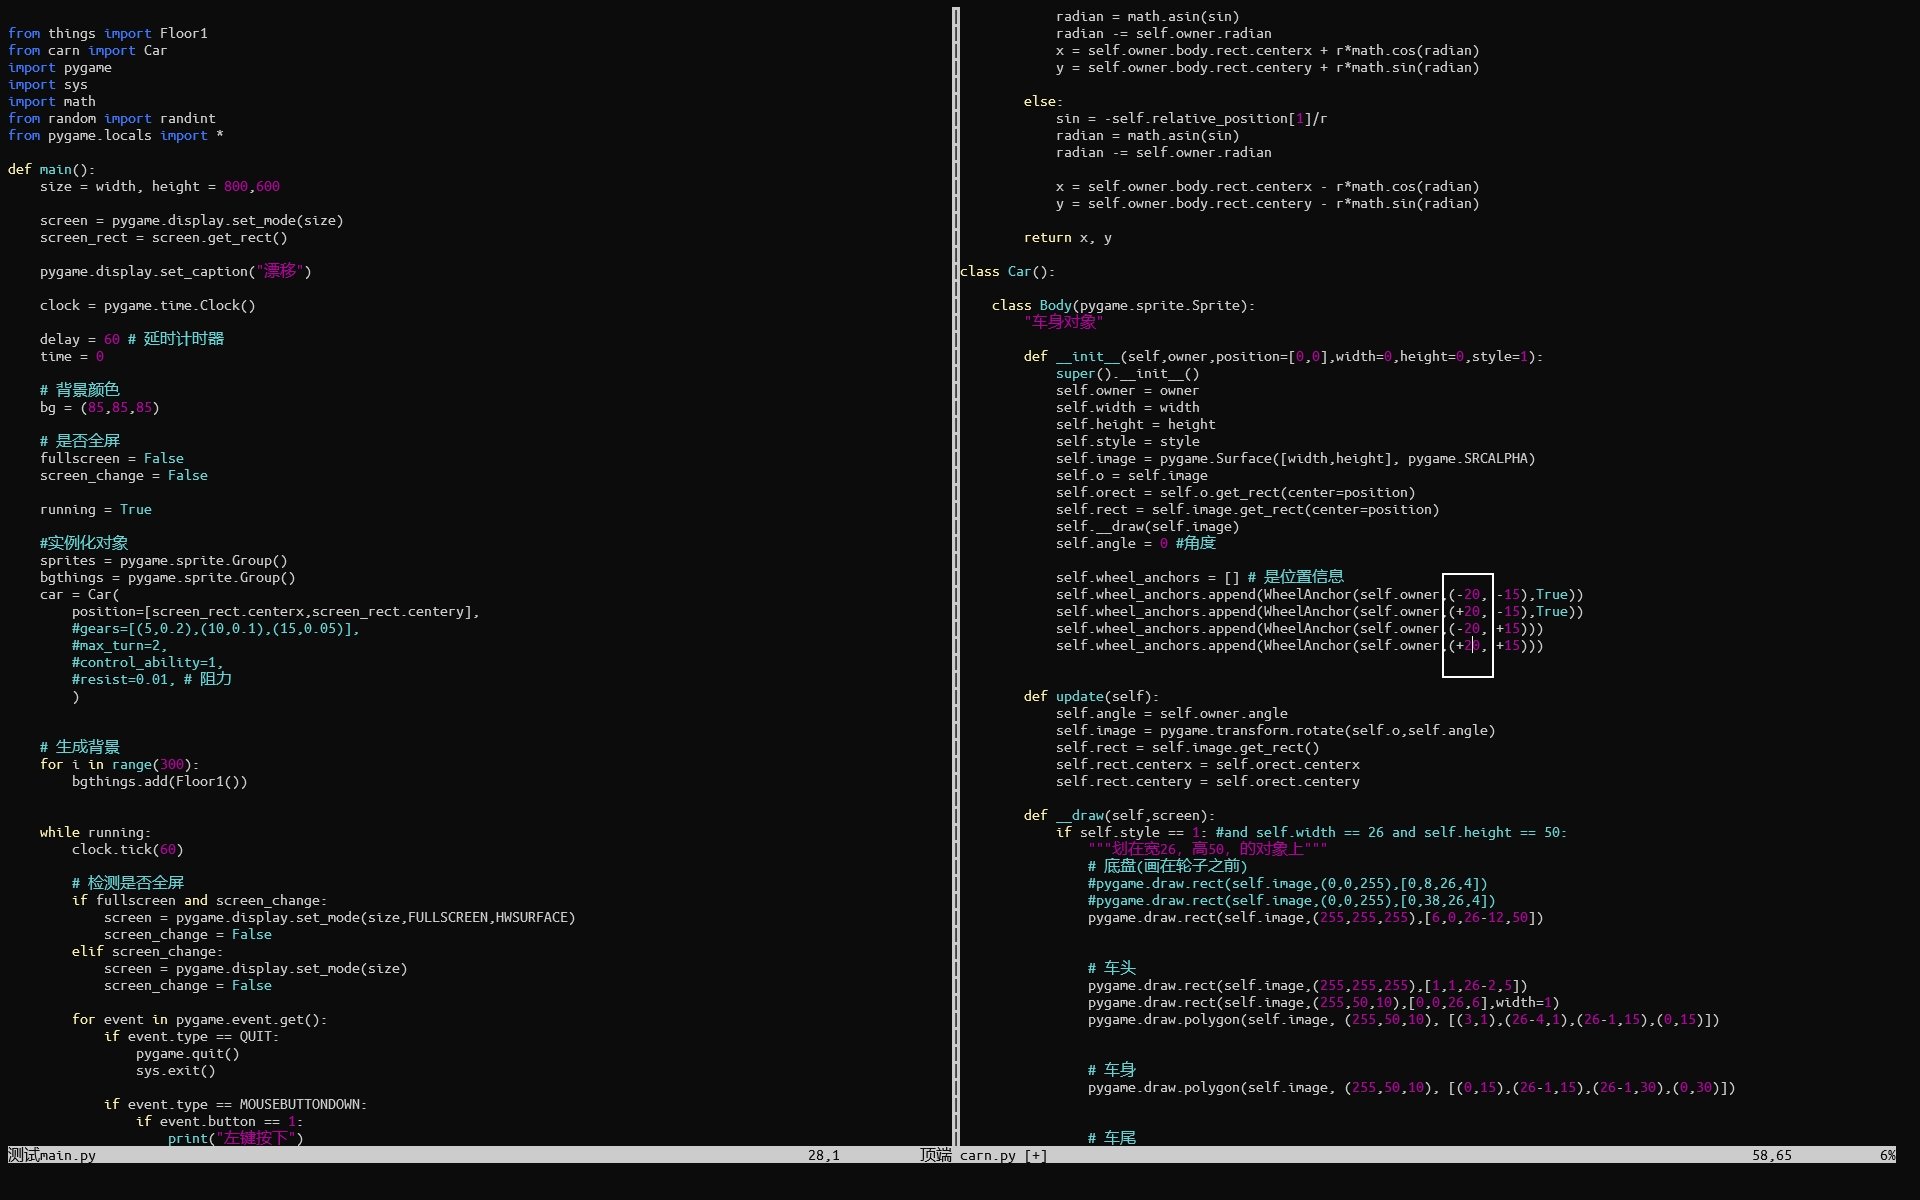Viewport: 1920px width, 1200px height.
Task: Click the 'clock.tick(60)' line
Action: coord(128,849)
